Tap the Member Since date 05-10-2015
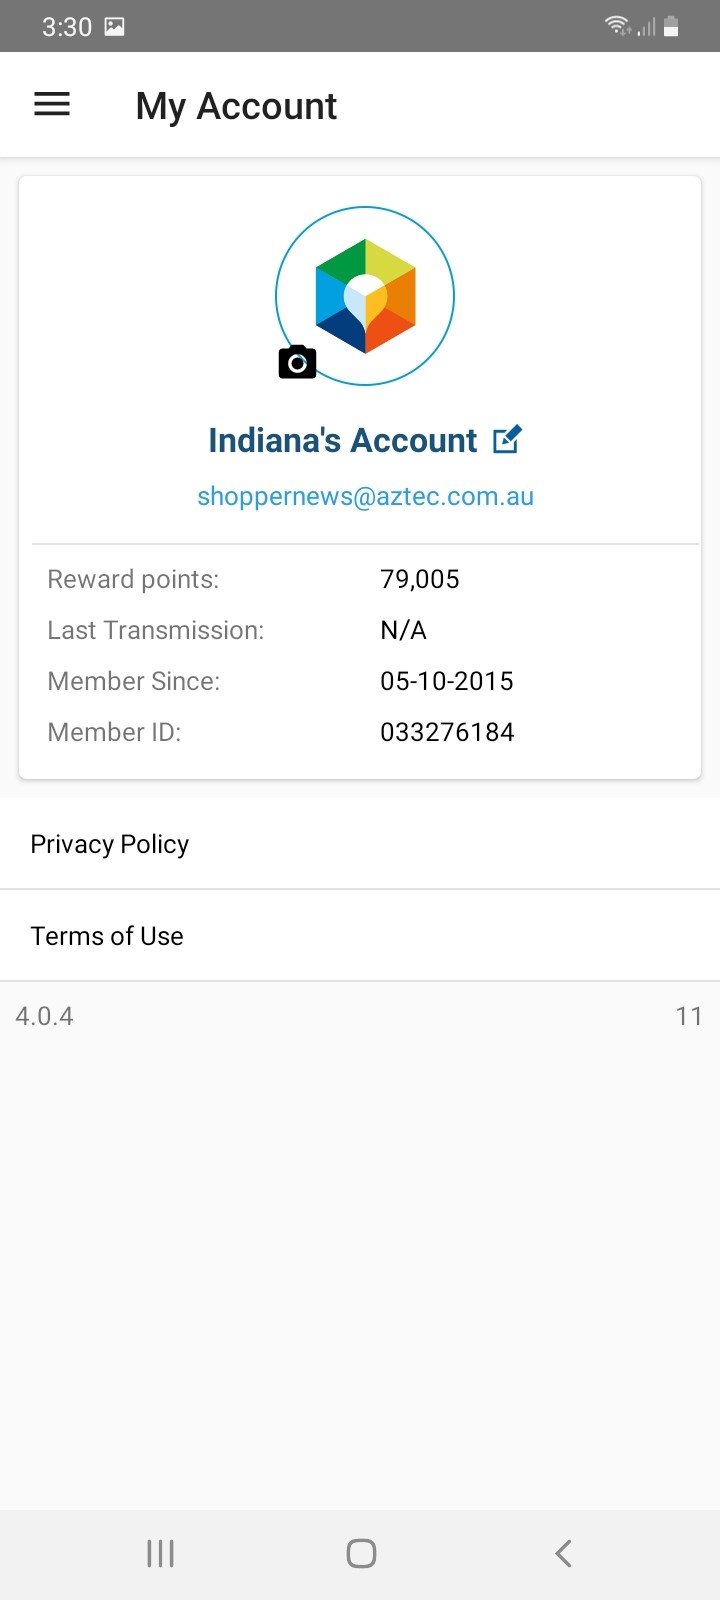This screenshot has width=720, height=1600. pos(447,681)
